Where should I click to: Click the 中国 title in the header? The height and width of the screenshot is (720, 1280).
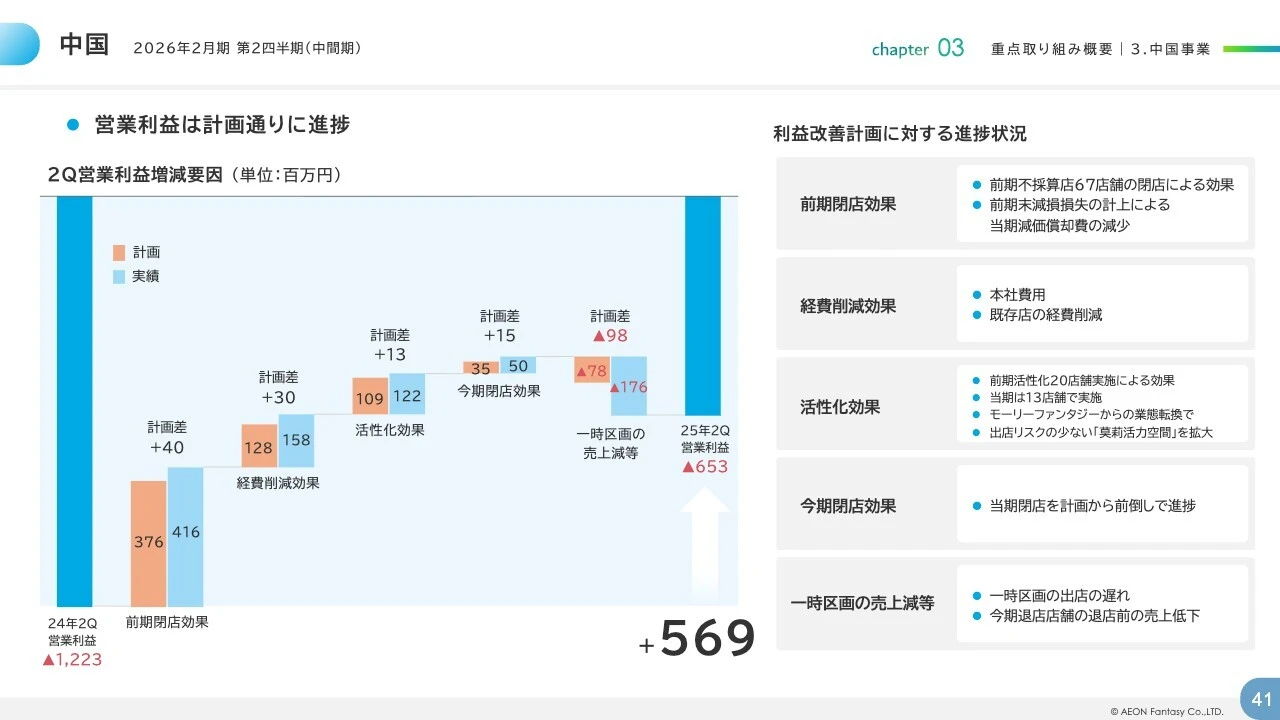[x=84, y=43]
